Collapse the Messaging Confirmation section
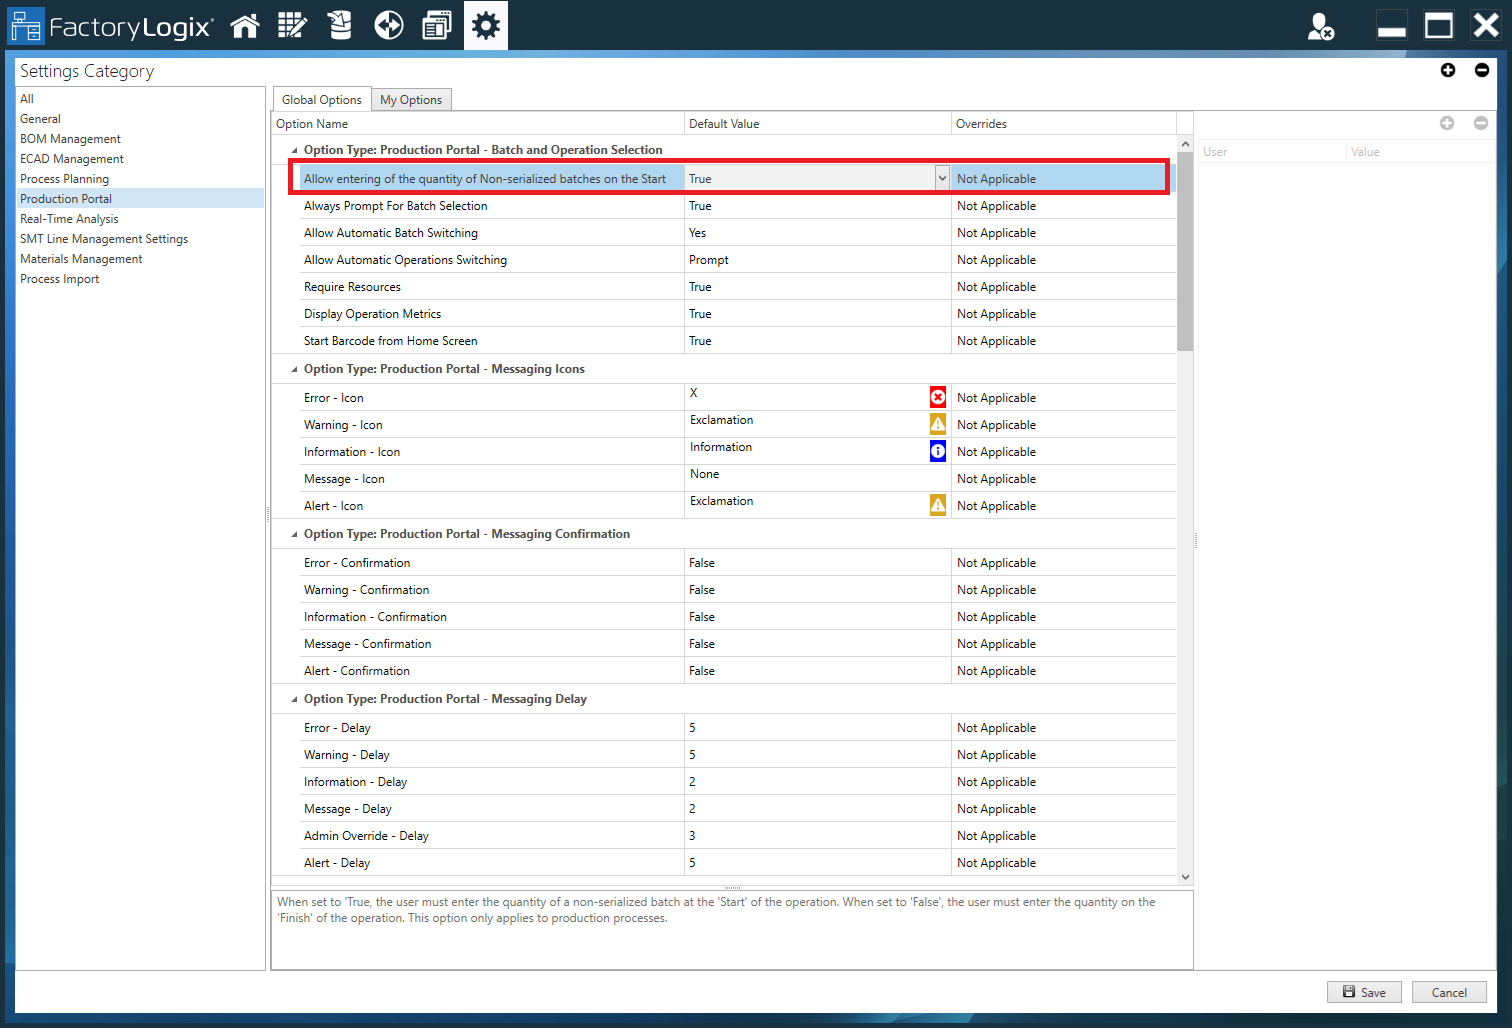Screen dimensions: 1512x1028 click(x=292, y=534)
